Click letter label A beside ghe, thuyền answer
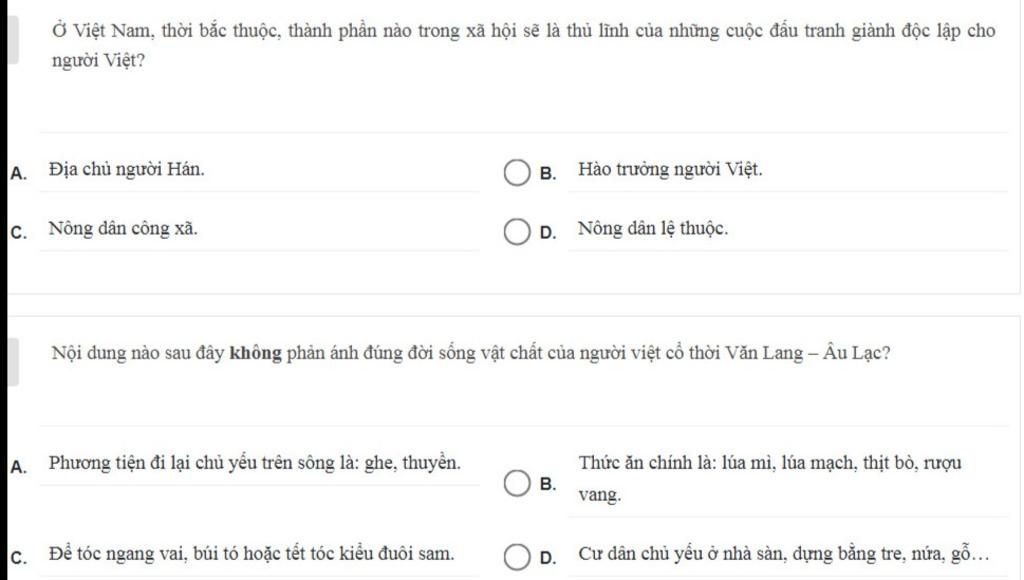1024x580 pixels. [x=19, y=467]
